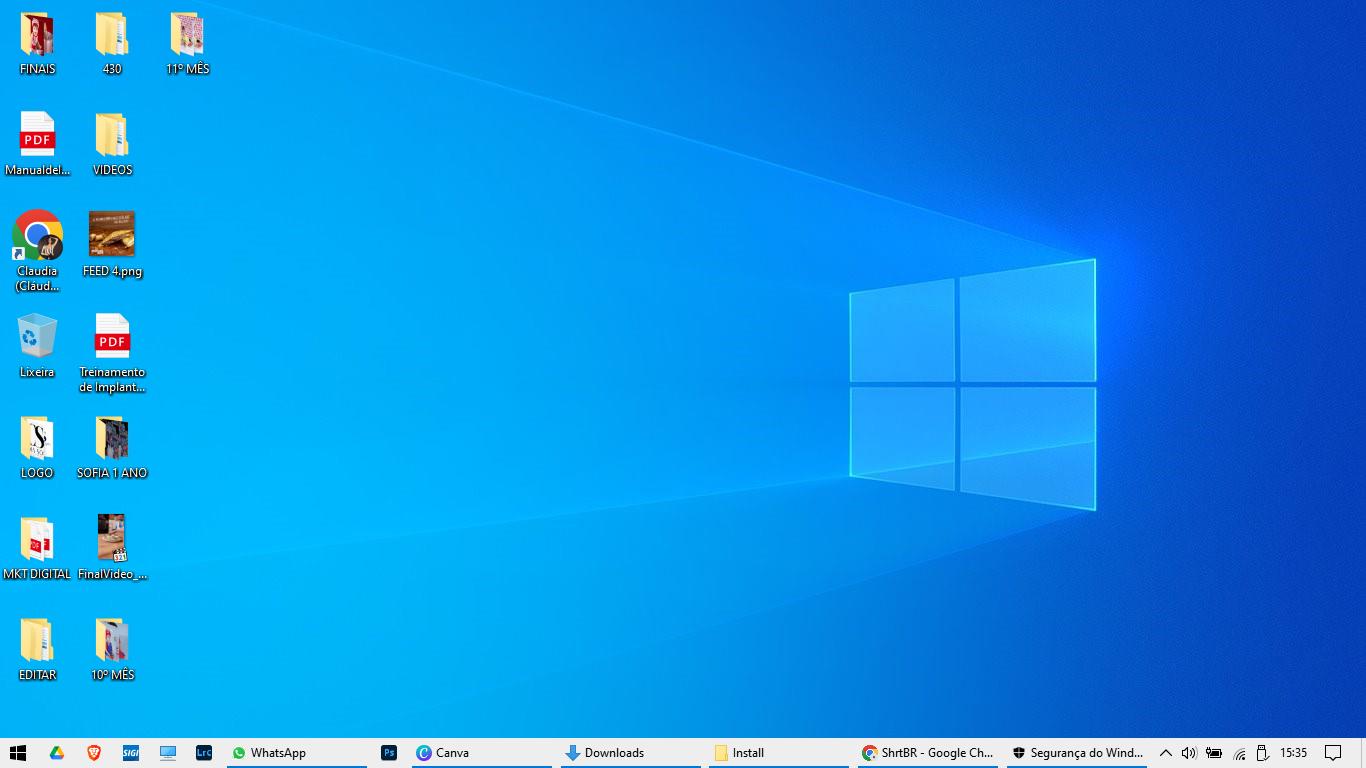
Task: Click the clock showing 15:35
Action: [1293, 753]
